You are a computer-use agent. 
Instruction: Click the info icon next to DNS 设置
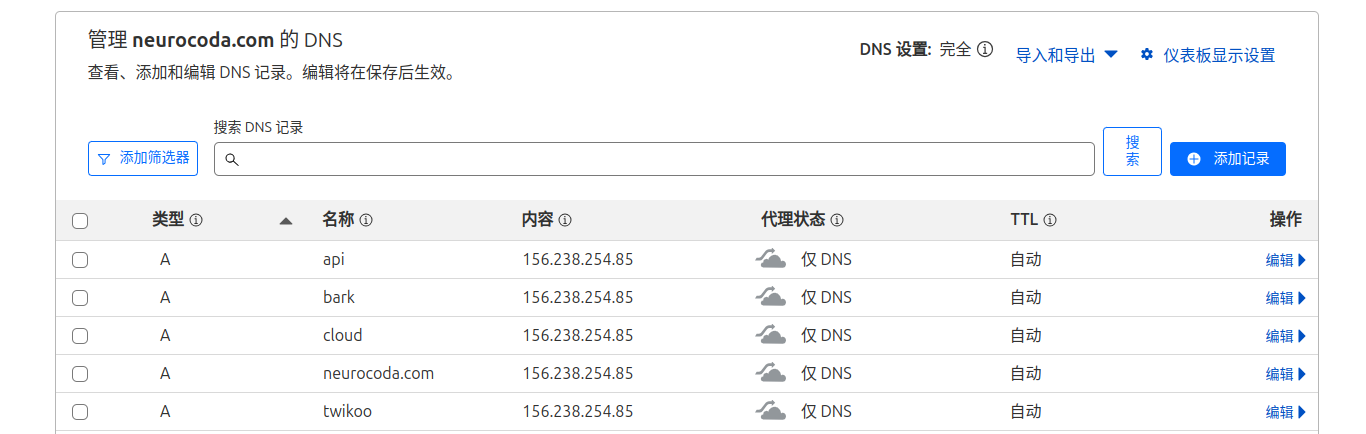click(985, 49)
